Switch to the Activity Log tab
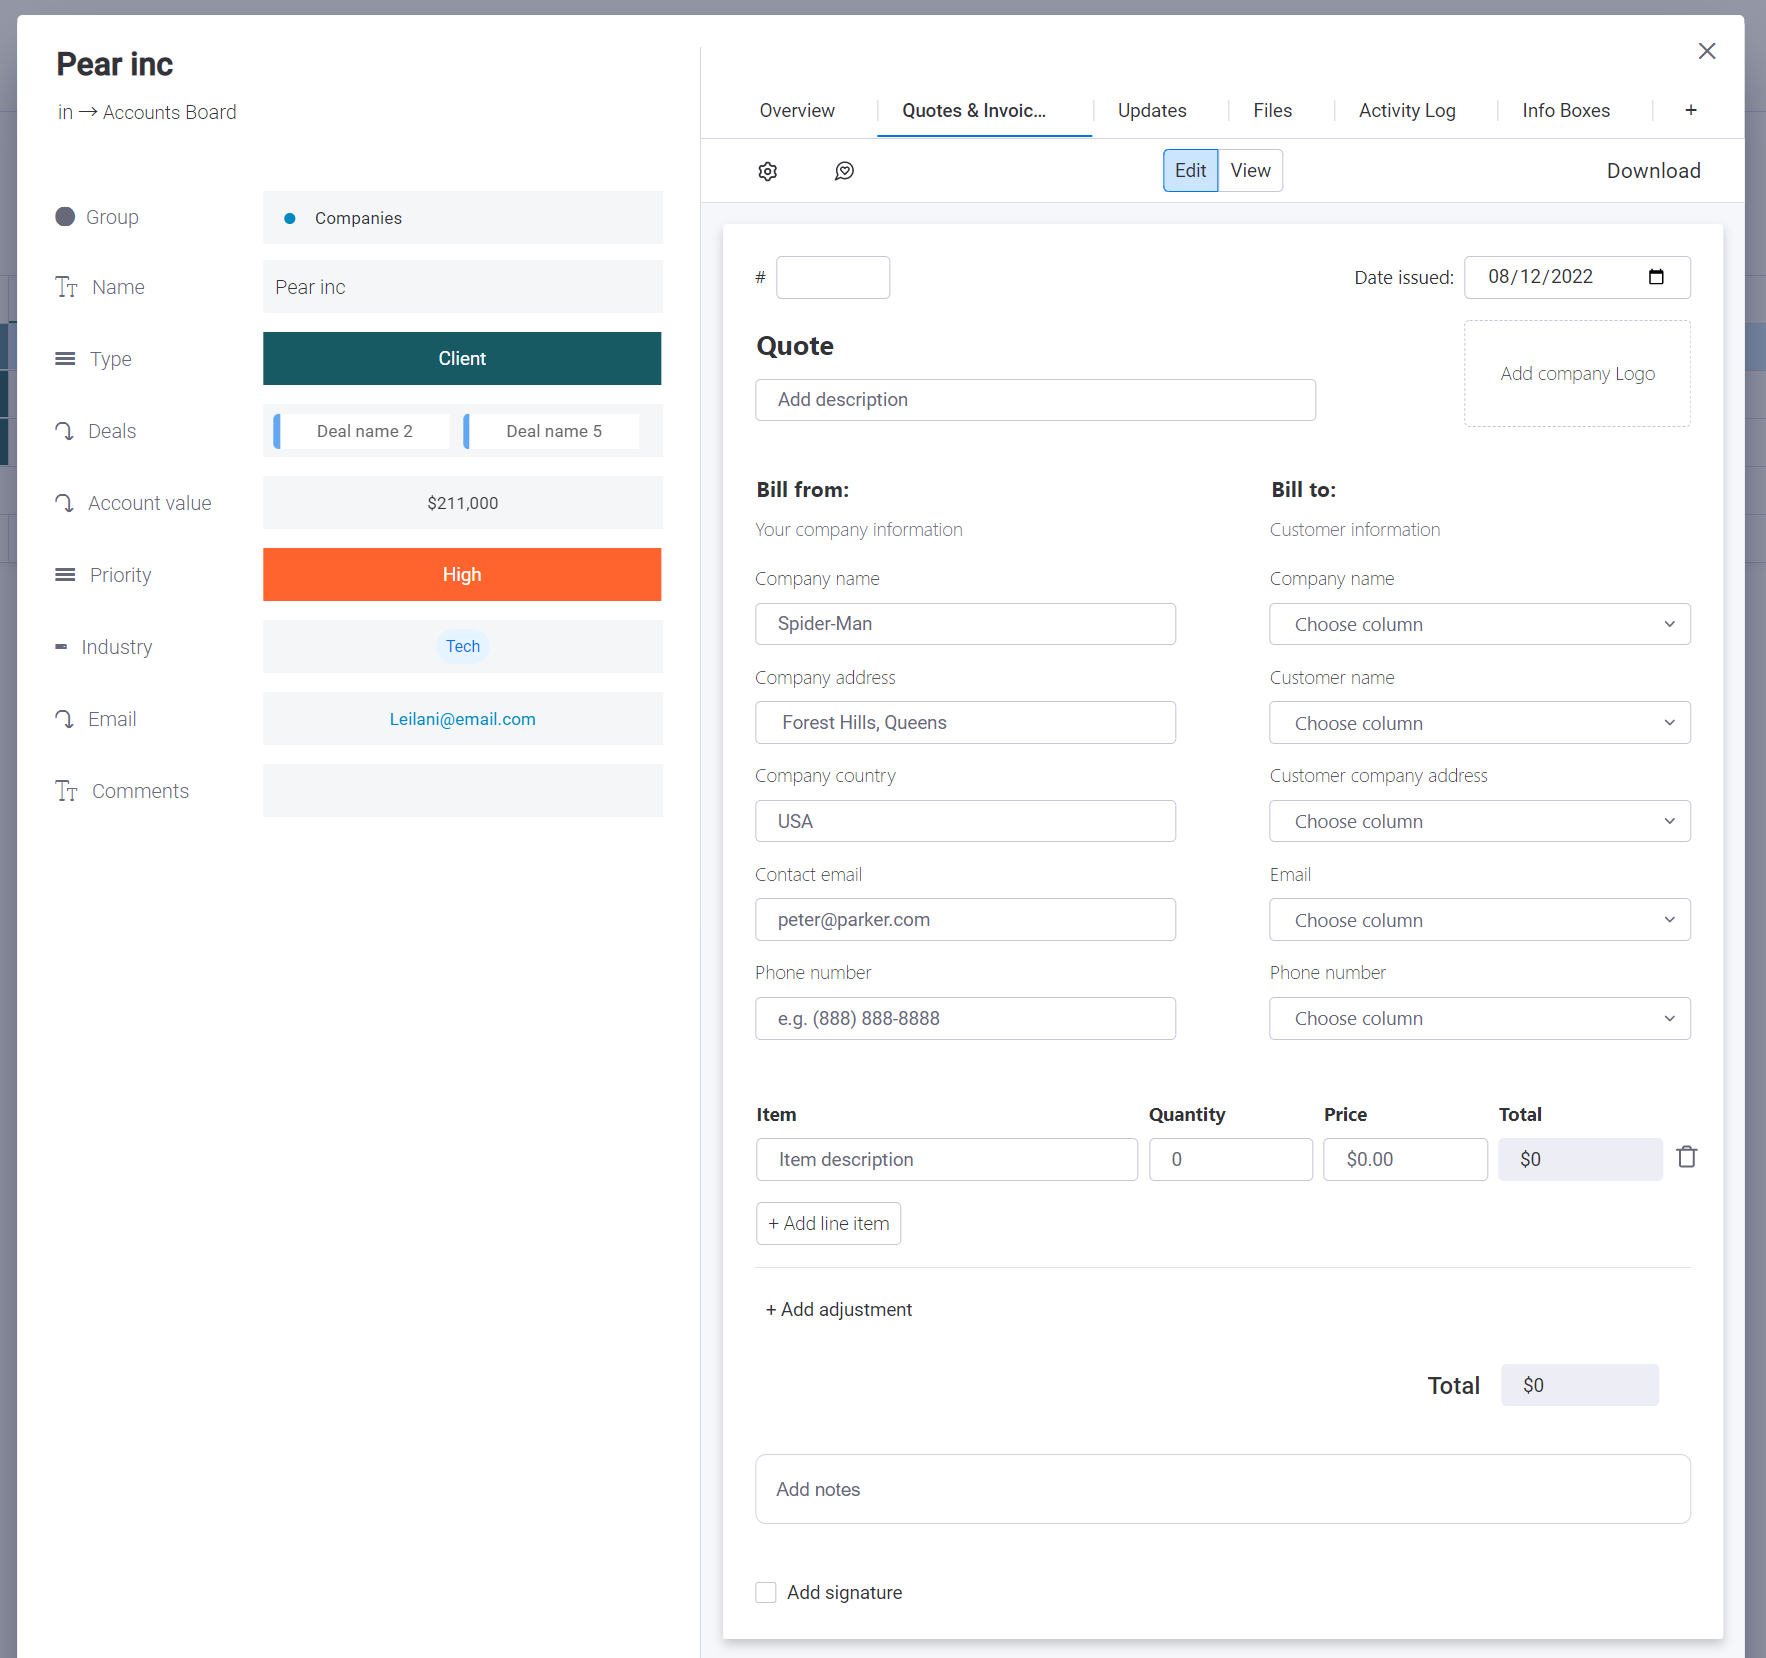 [1406, 110]
